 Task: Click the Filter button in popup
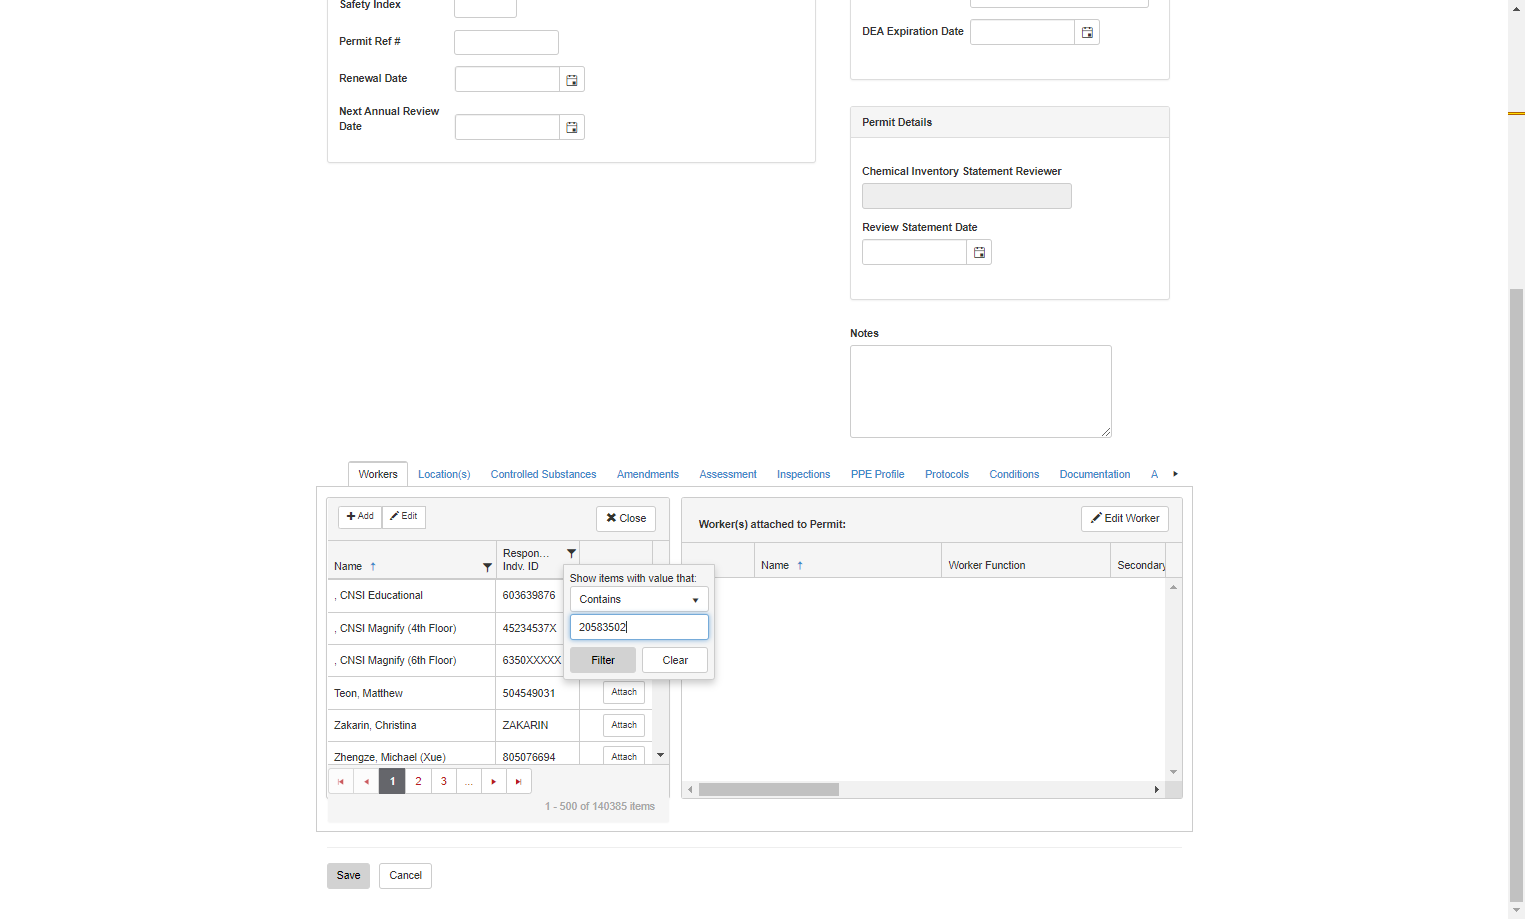pos(603,660)
